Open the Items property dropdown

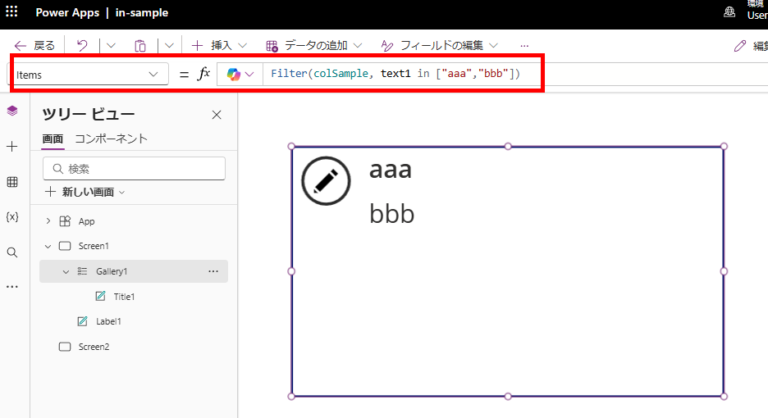pos(154,75)
